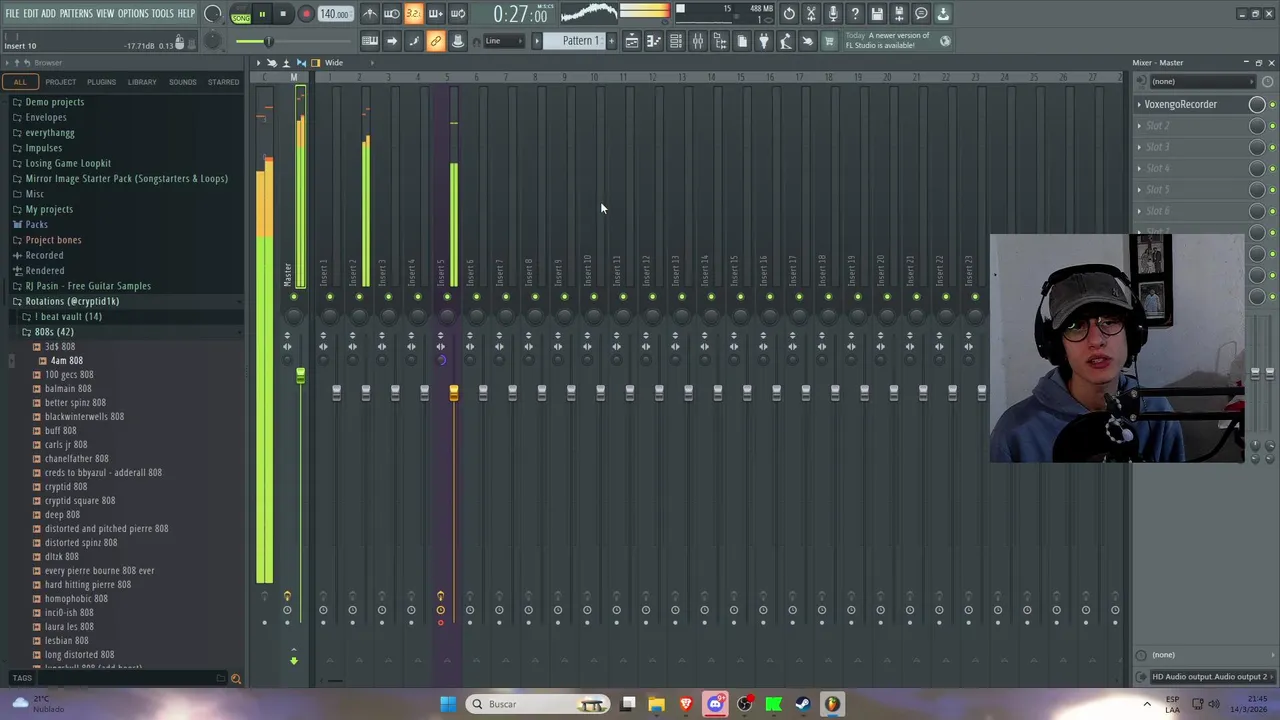The height and width of the screenshot is (720, 1280).
Task: Switch SONG/PAT mode button
Action: 241,14
